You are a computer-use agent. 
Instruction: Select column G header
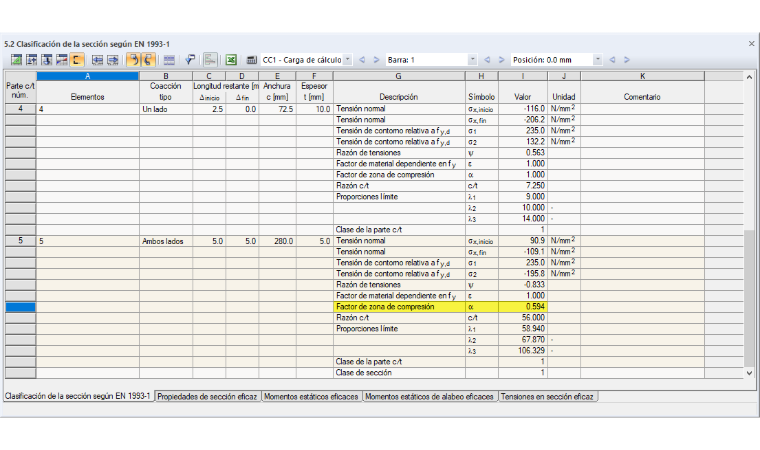398,76
